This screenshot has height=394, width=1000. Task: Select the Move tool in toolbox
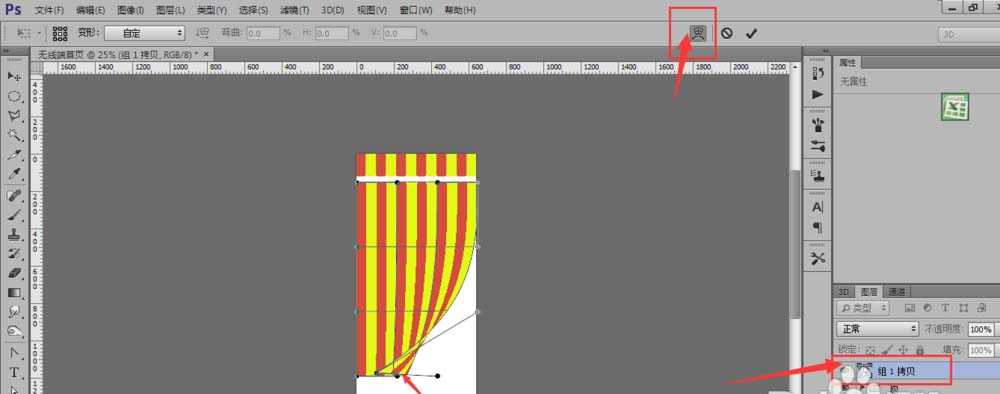coord(14,77)
